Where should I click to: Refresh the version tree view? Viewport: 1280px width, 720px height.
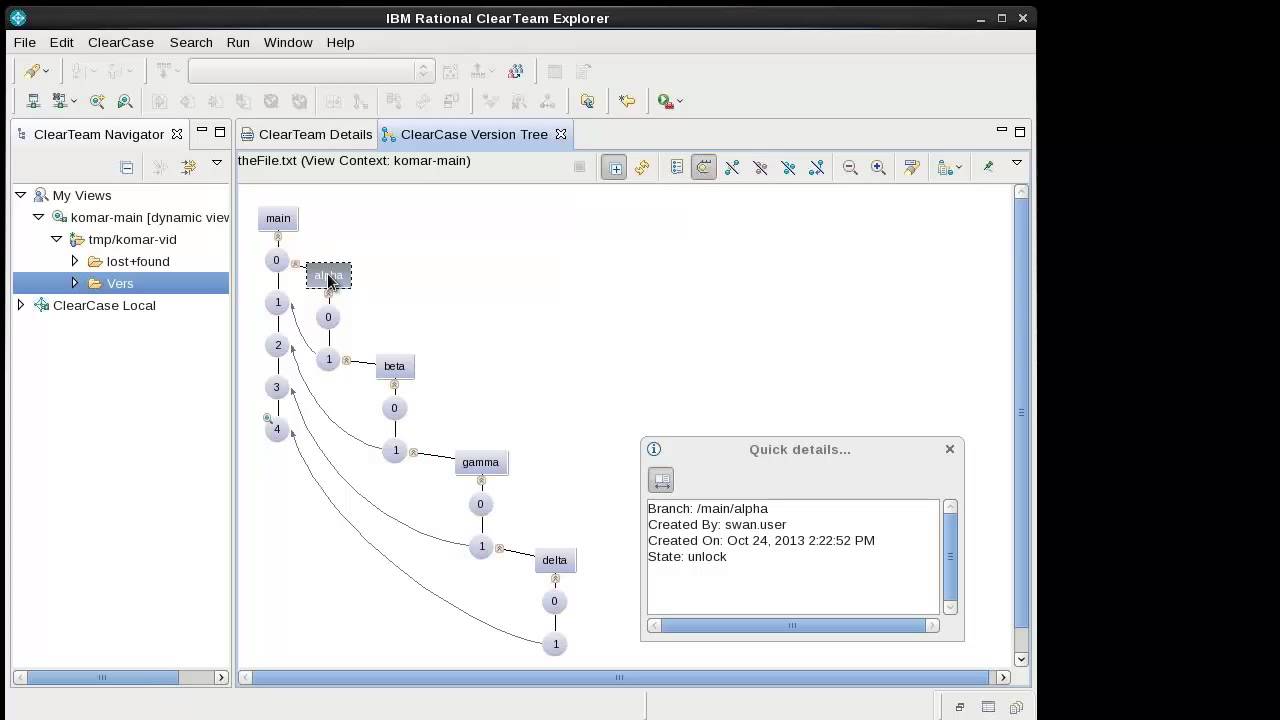tap(642, 168)
